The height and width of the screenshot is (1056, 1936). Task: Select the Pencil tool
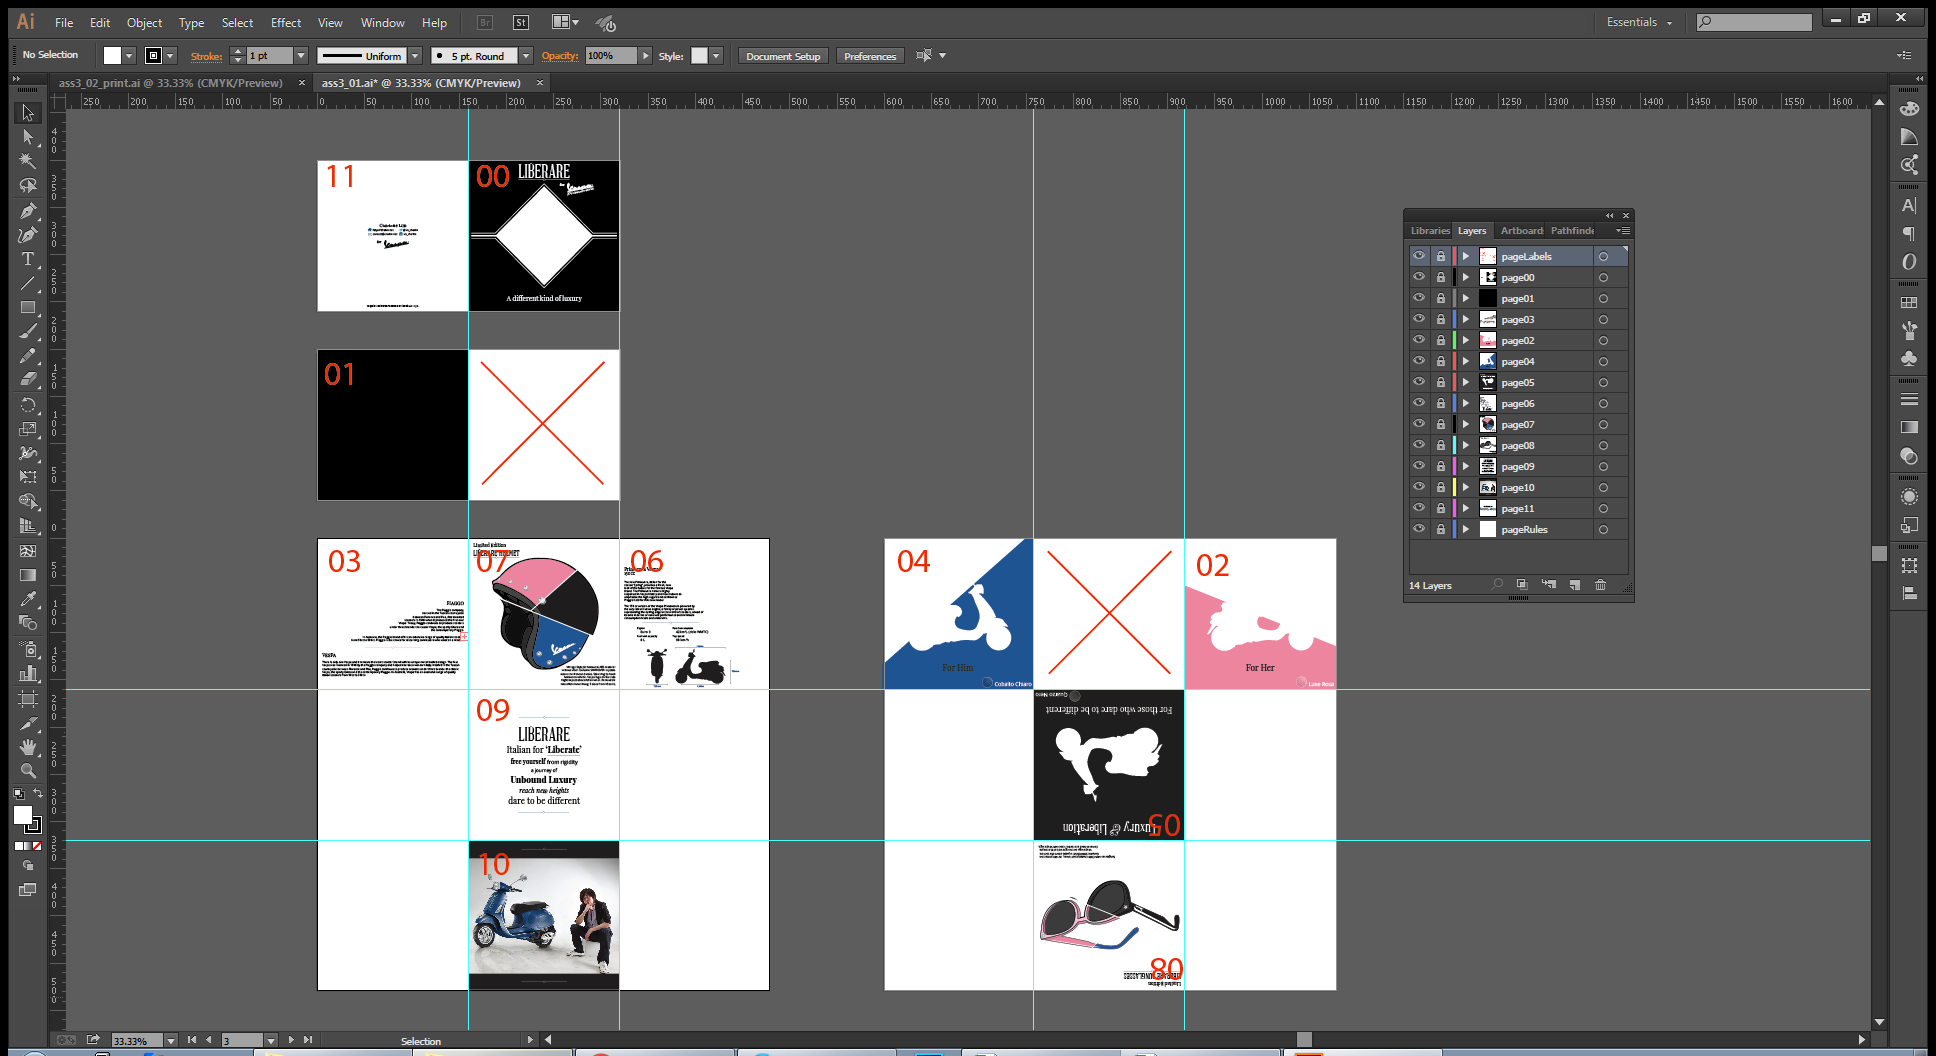28,356
